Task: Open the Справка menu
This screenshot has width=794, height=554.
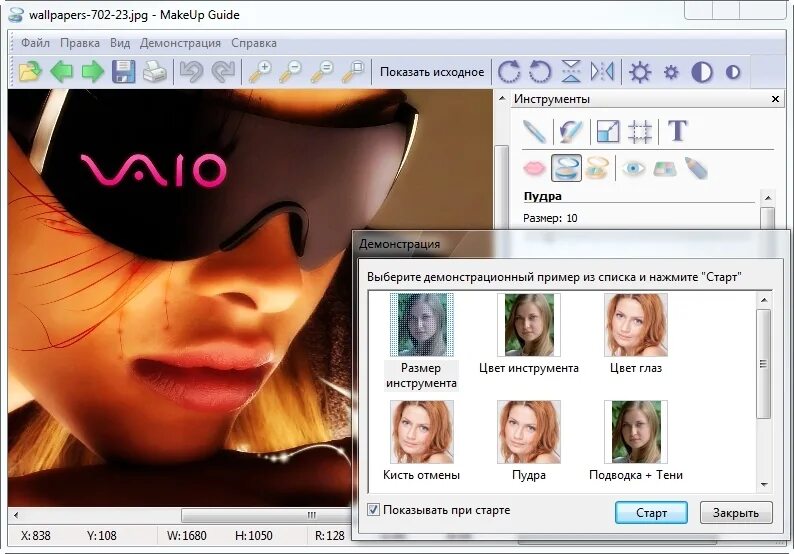Action: pos(254,43)
